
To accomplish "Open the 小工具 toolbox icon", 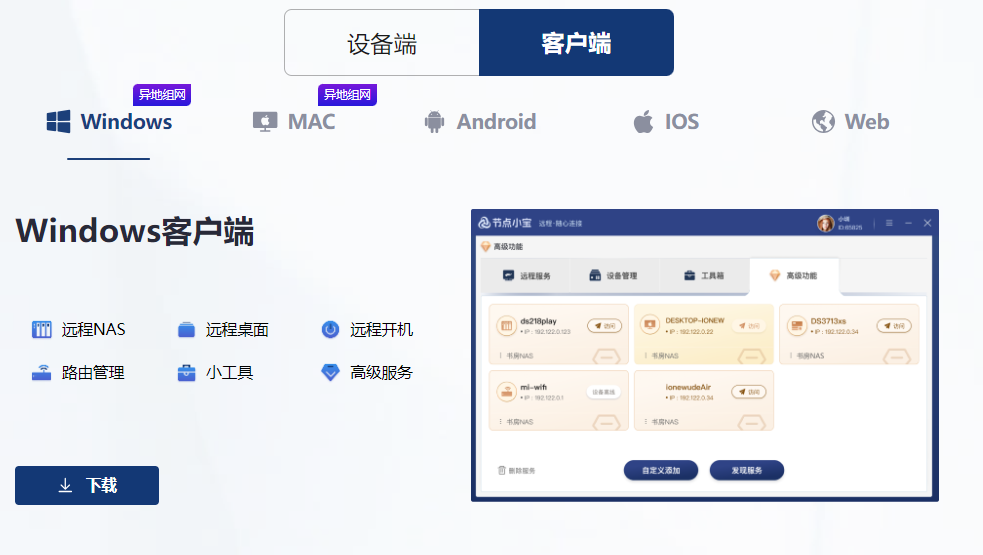I will tap(186, 373).
